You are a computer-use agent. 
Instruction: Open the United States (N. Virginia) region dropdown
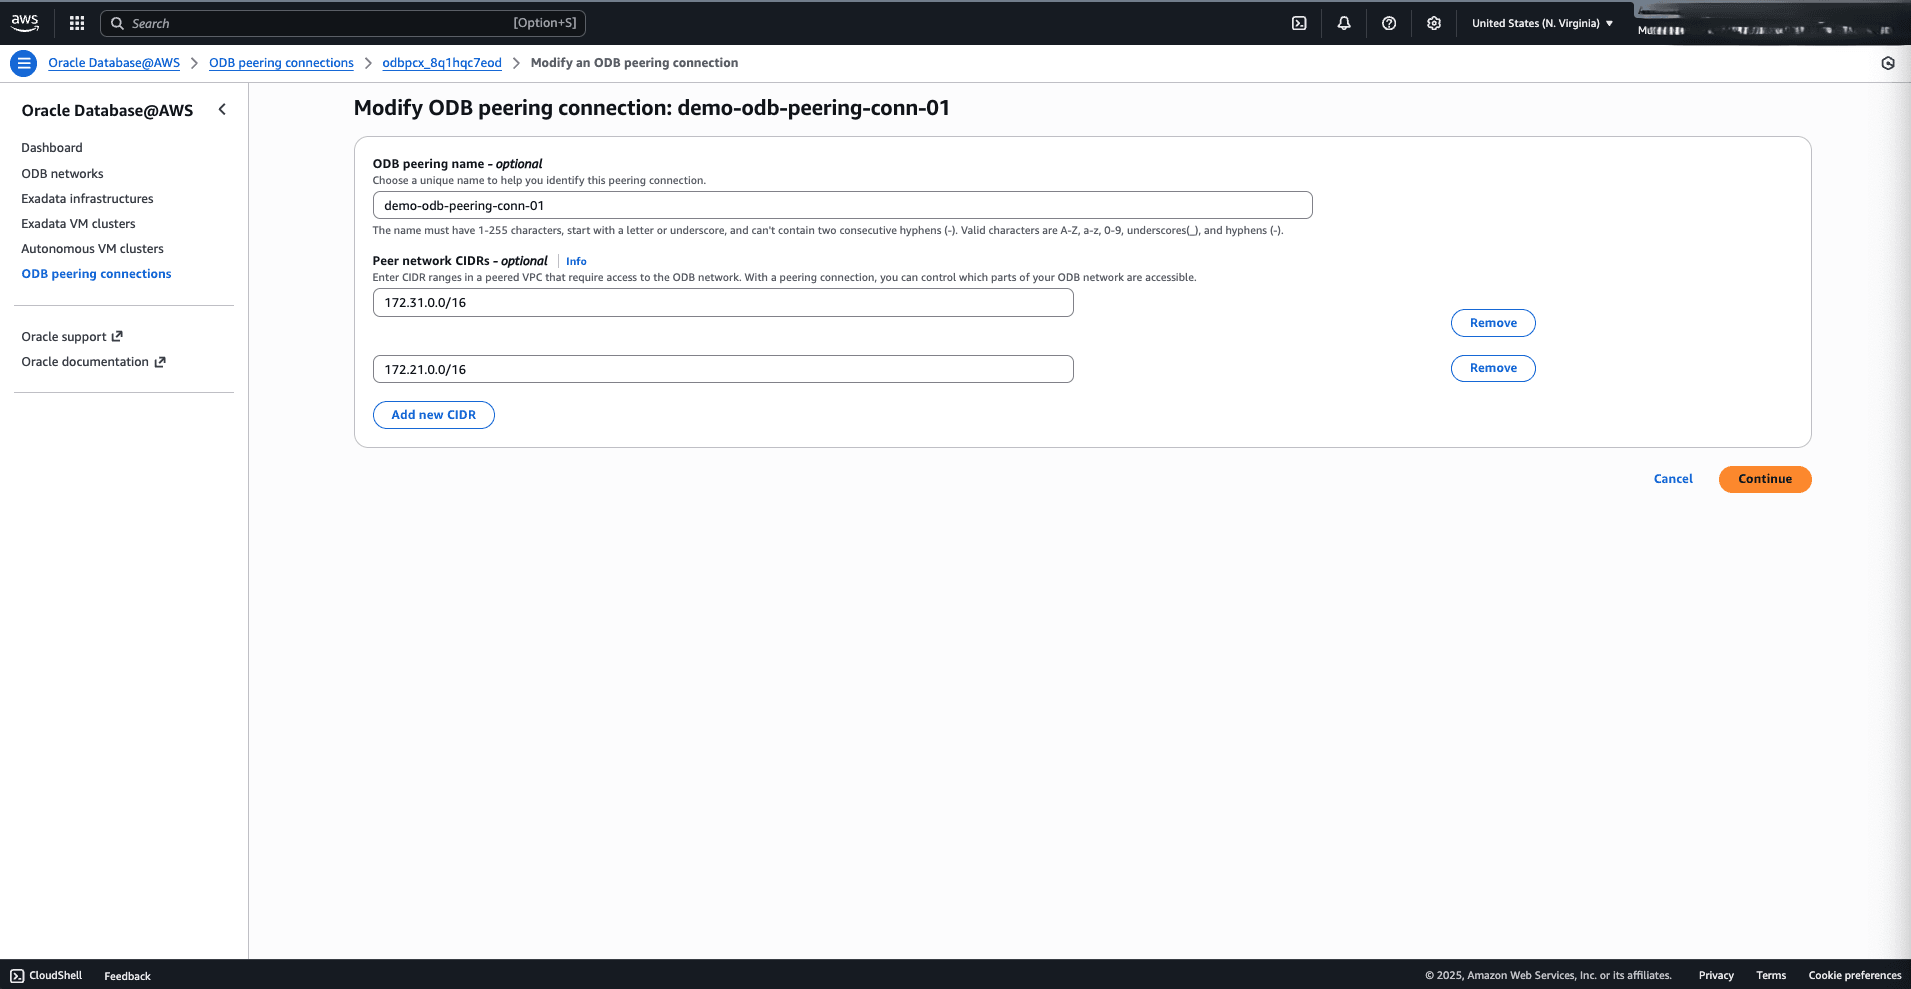(x=1540, y=22)
